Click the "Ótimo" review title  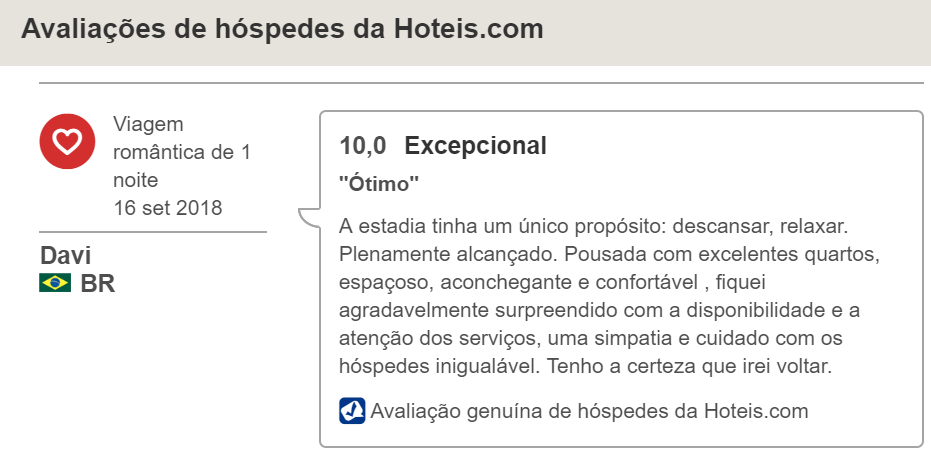point(379,184)
